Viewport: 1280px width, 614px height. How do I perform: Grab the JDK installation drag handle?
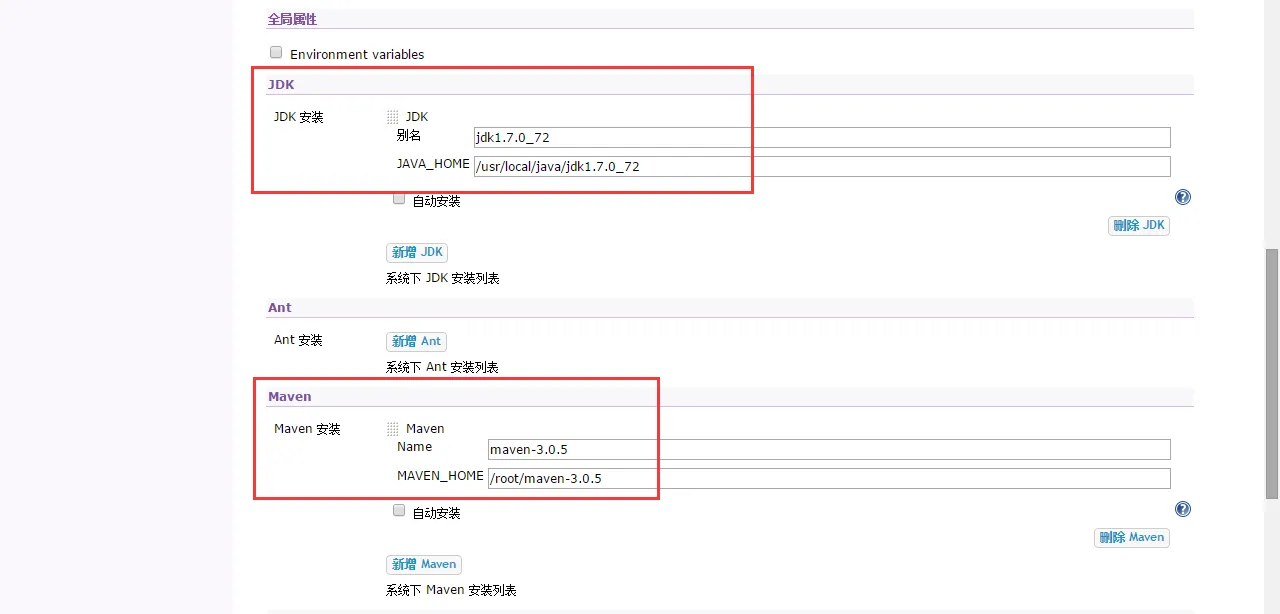click(392, 117)
